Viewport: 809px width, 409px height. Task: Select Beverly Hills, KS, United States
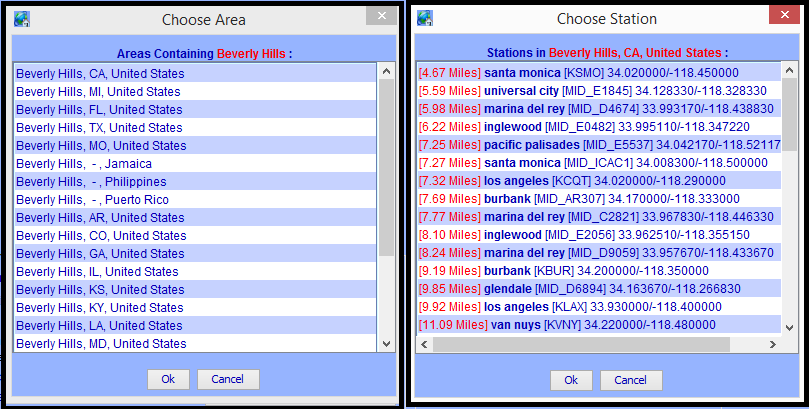[196, 290]
